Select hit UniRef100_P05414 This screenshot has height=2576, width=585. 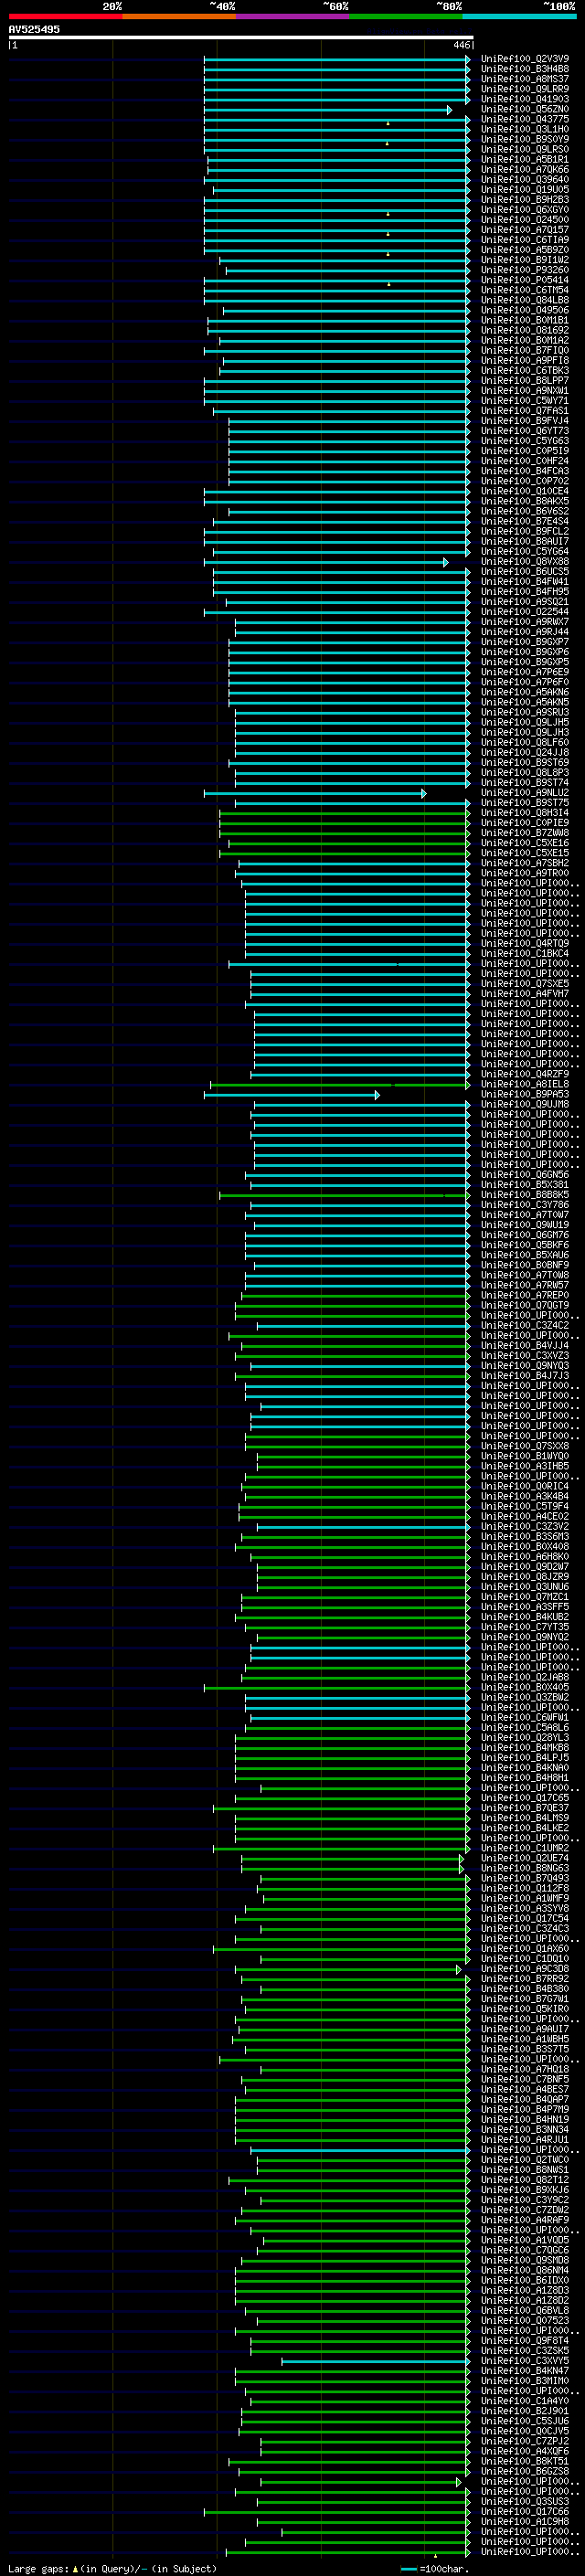pos(525,280)
